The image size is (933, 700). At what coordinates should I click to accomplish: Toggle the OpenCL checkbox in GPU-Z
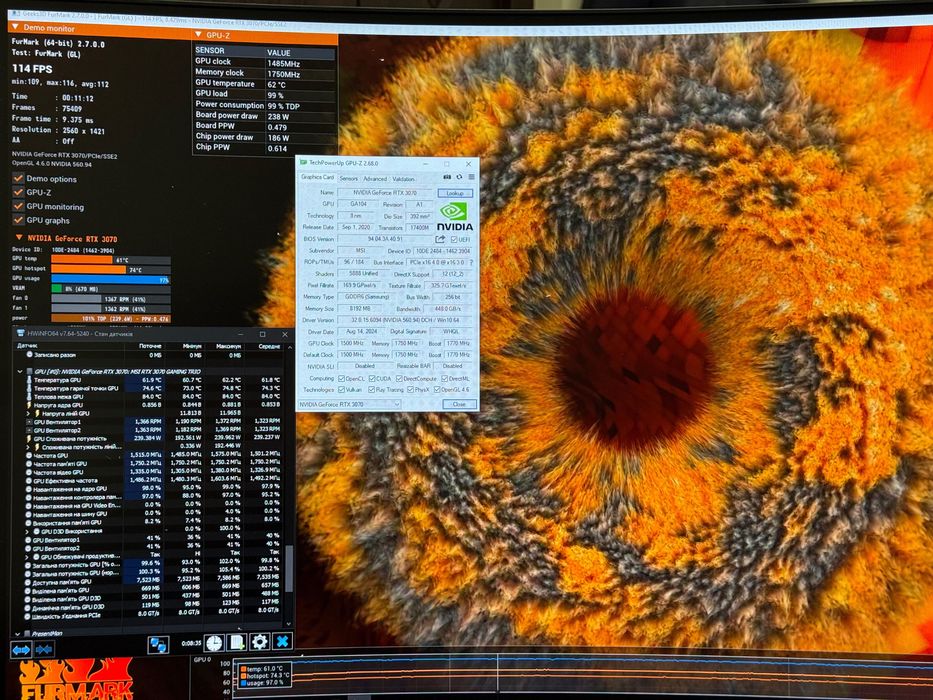tap(341, 379)
